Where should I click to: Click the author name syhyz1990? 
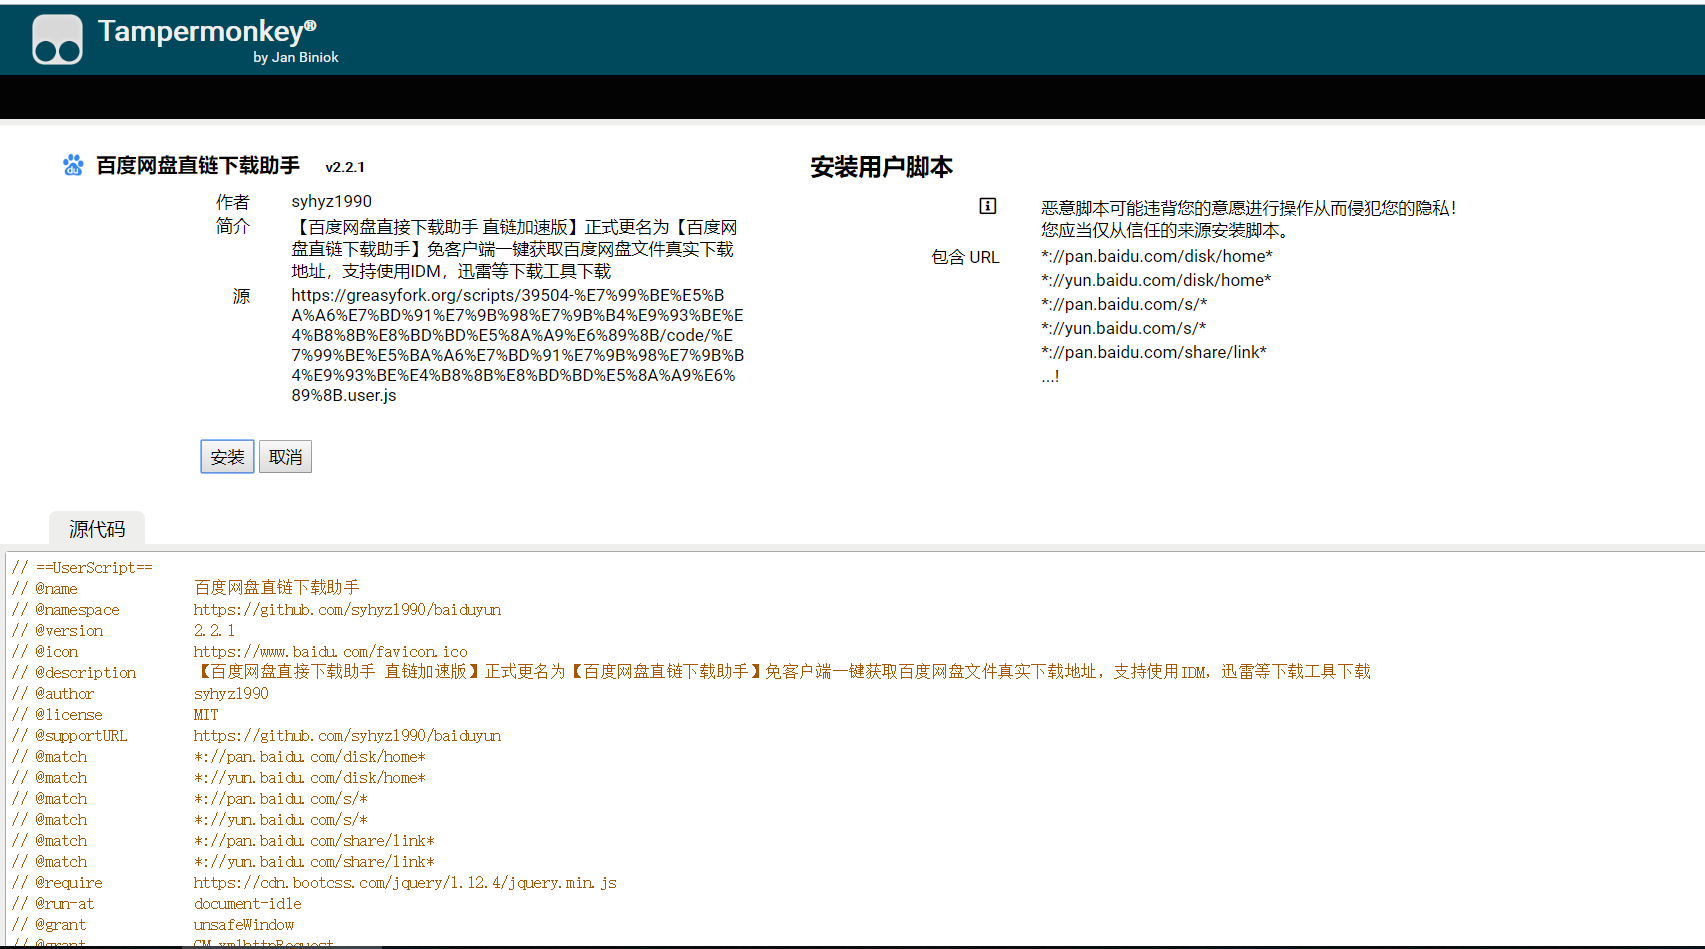[x=330, y=201]
